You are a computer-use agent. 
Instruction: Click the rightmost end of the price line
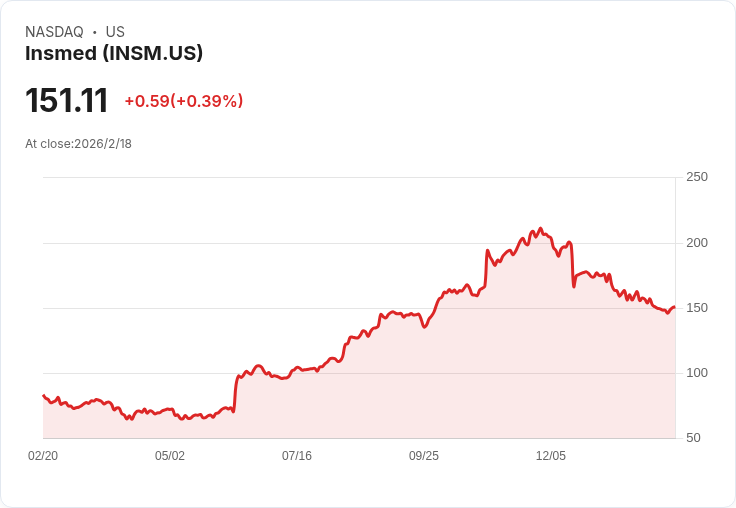point(674,307)
